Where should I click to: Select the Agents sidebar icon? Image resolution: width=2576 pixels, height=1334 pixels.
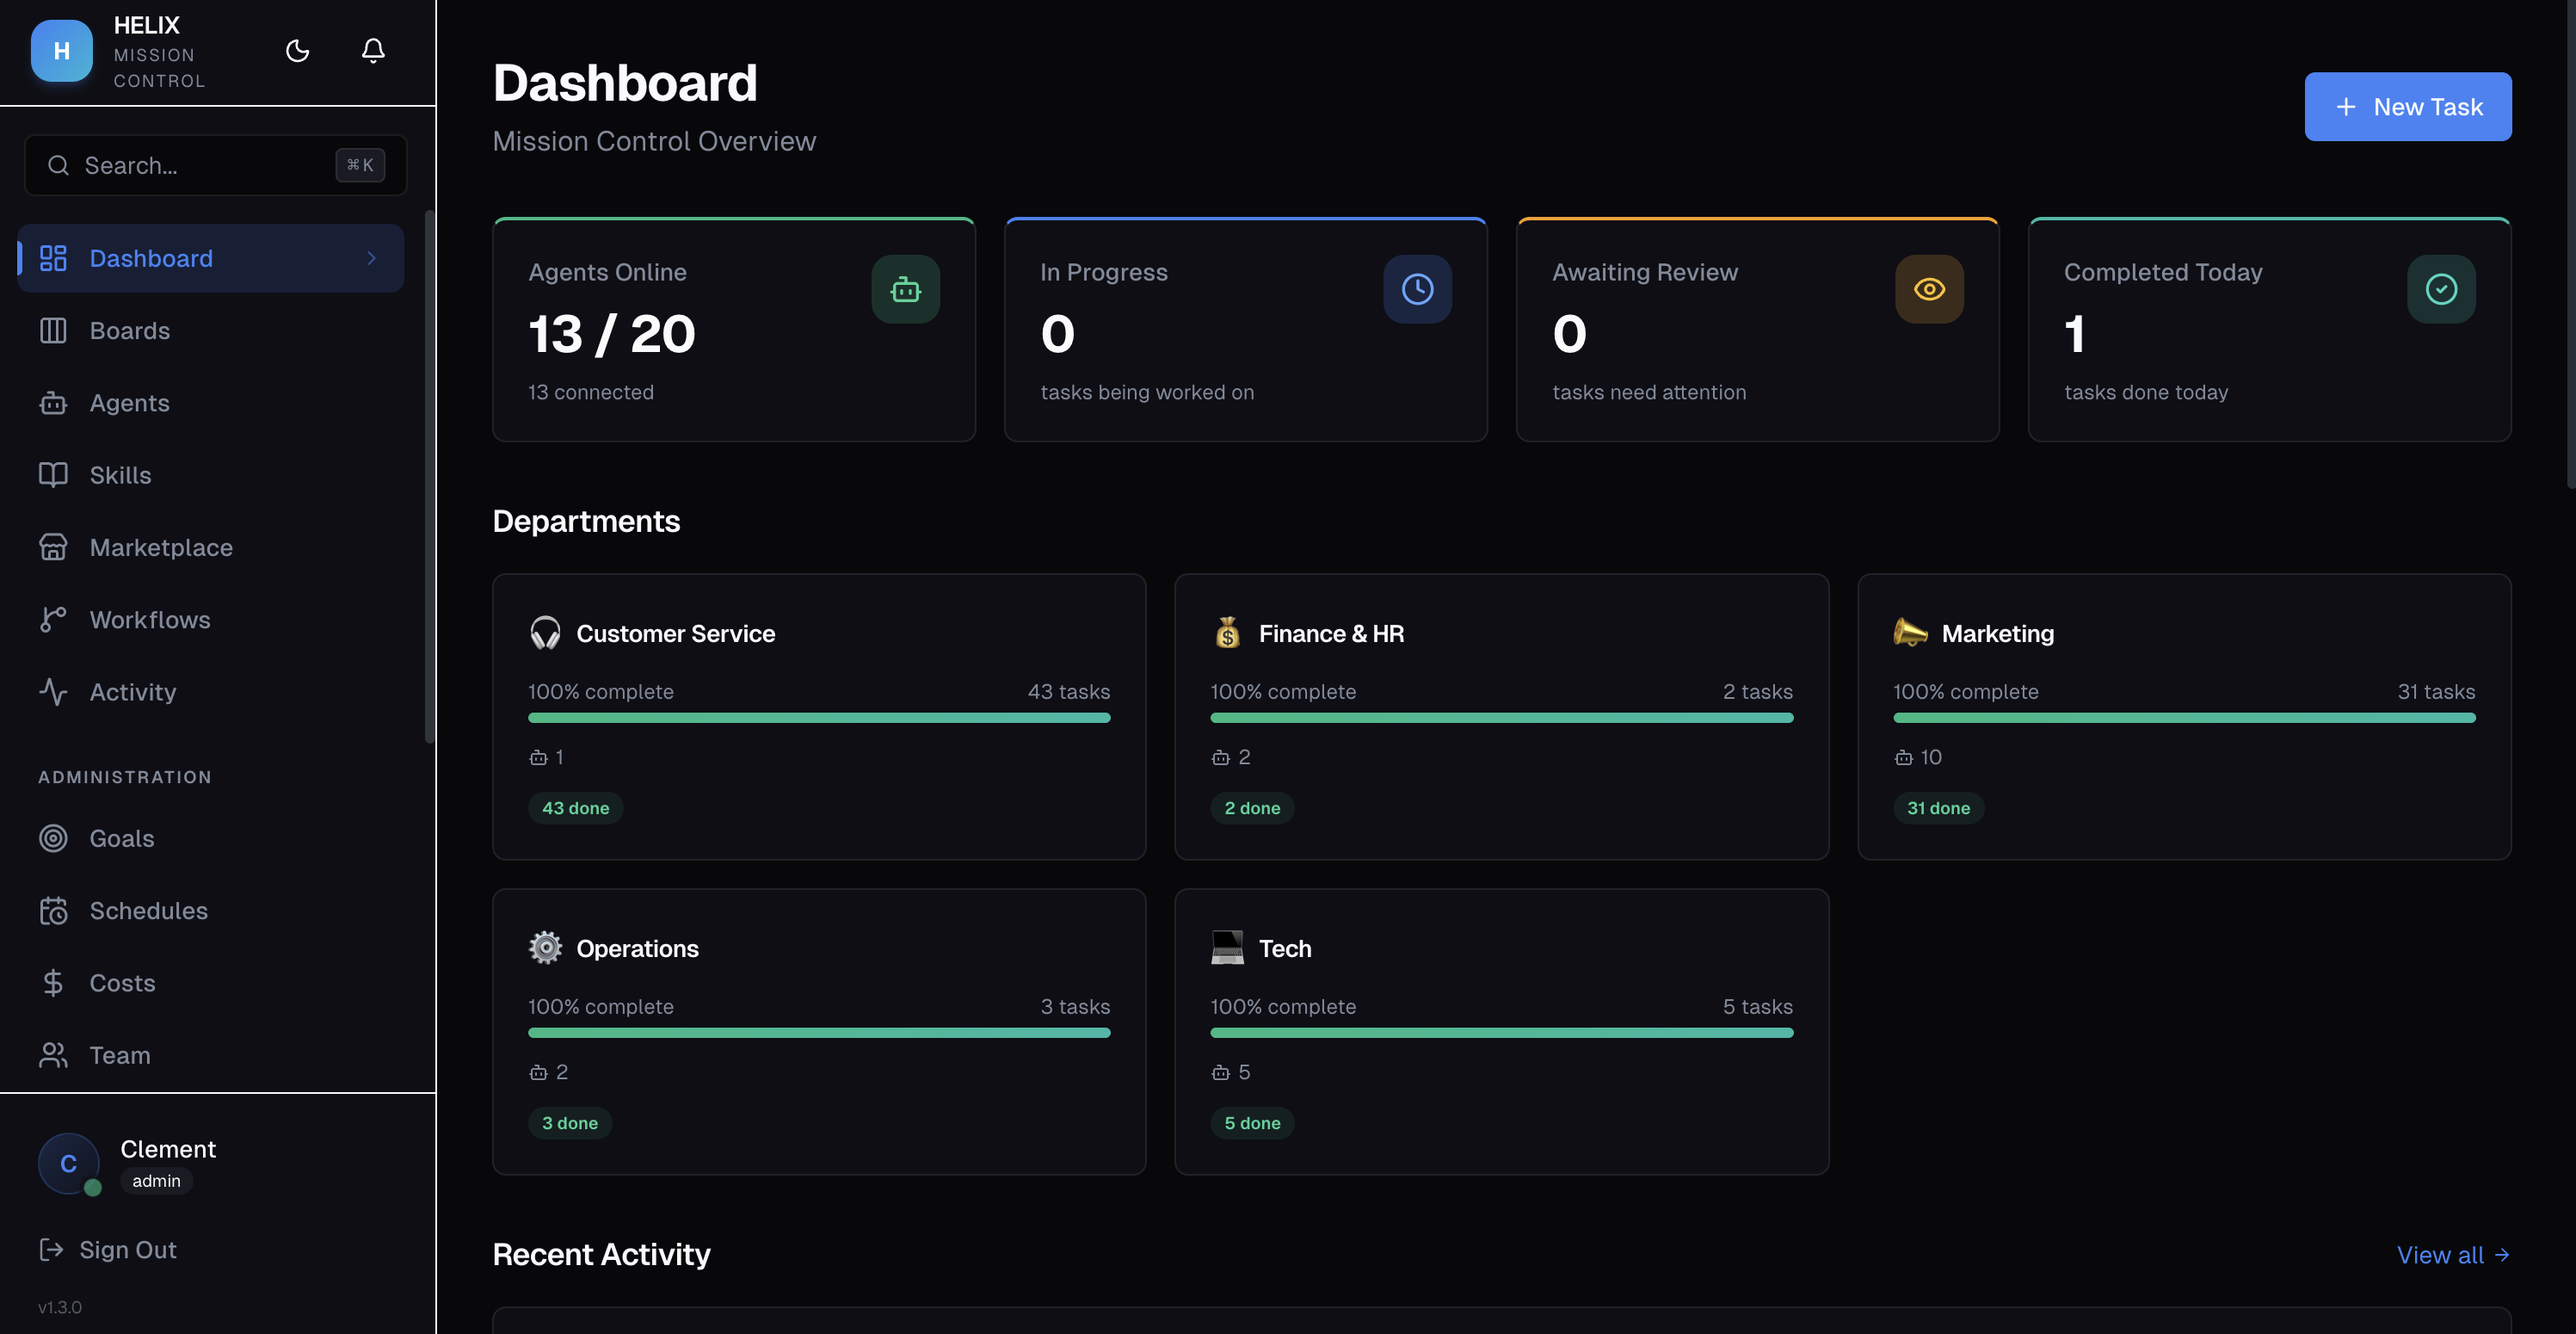[54, 402]
